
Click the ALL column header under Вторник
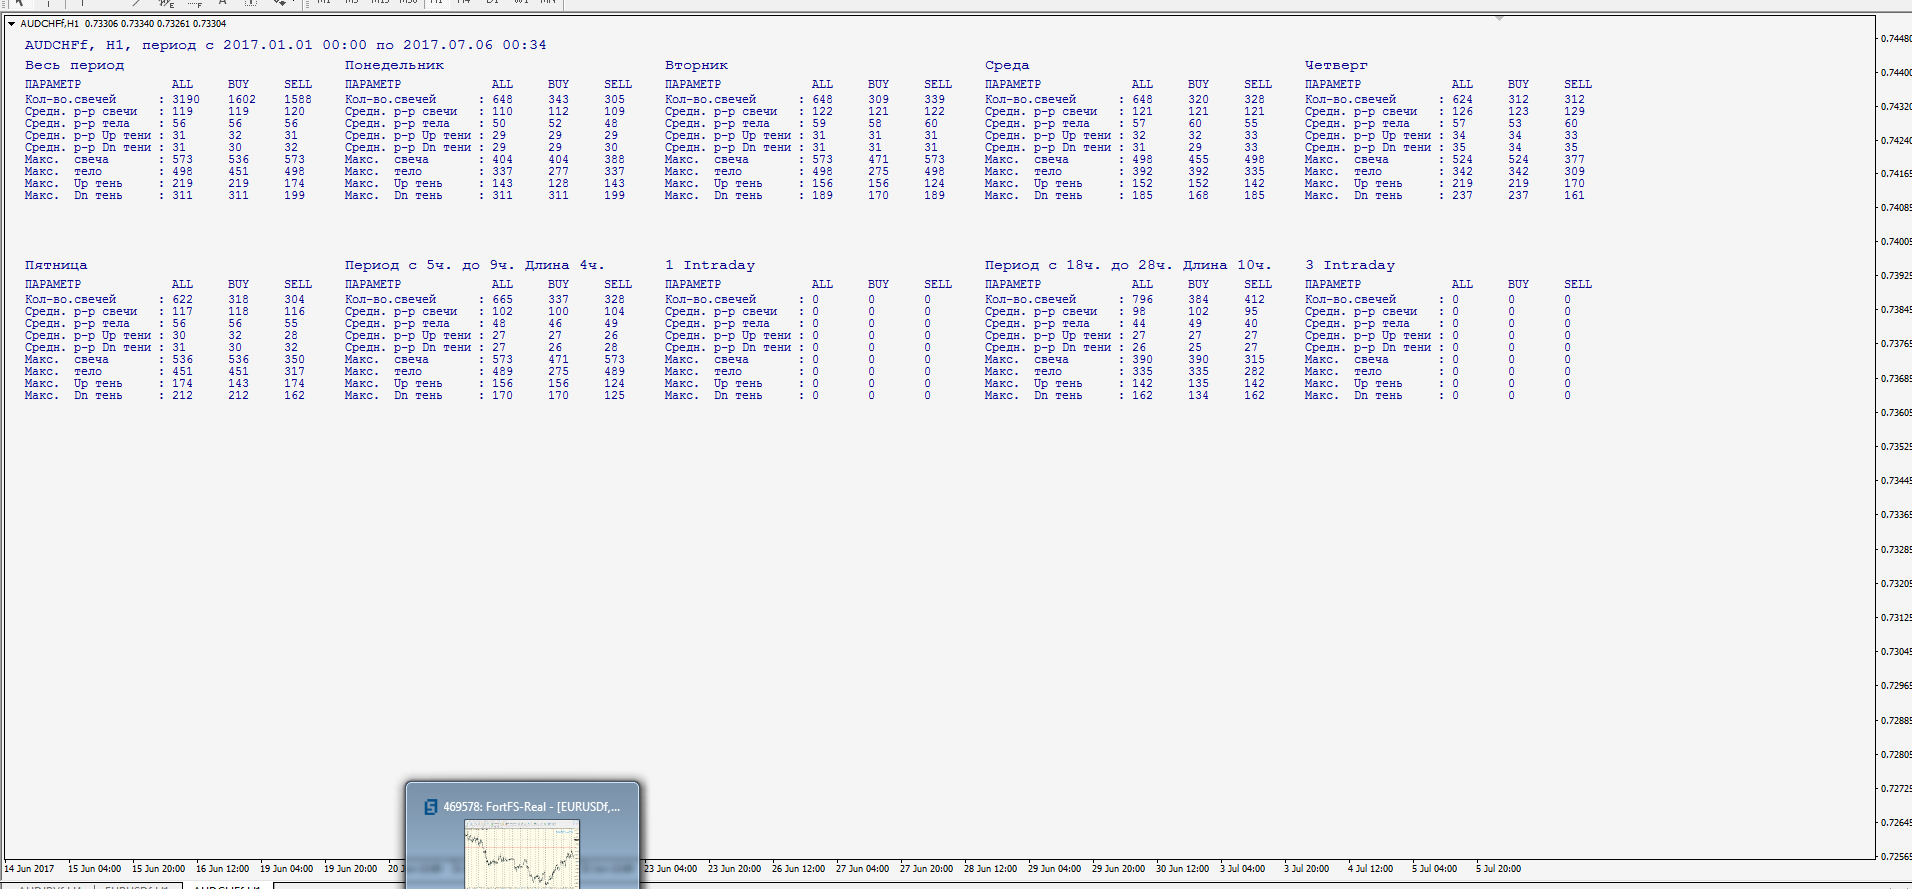(822, 84)
